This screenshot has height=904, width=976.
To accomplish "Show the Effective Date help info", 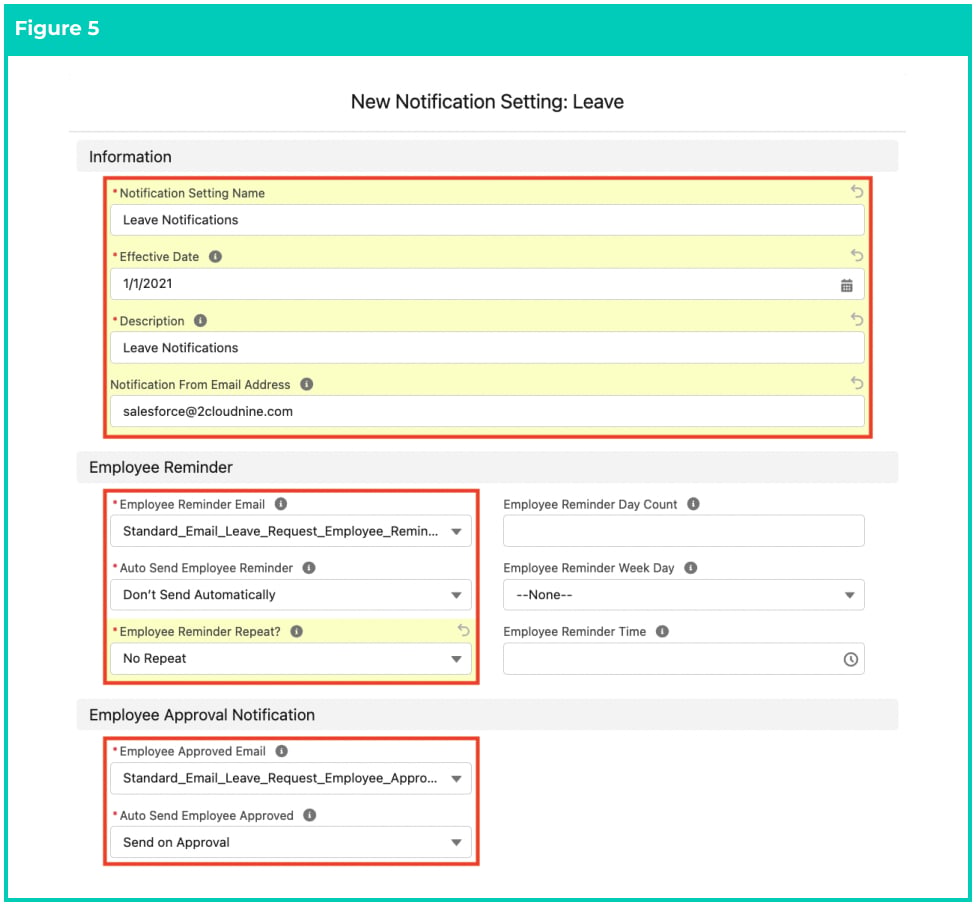I will (x=215, y=257).
